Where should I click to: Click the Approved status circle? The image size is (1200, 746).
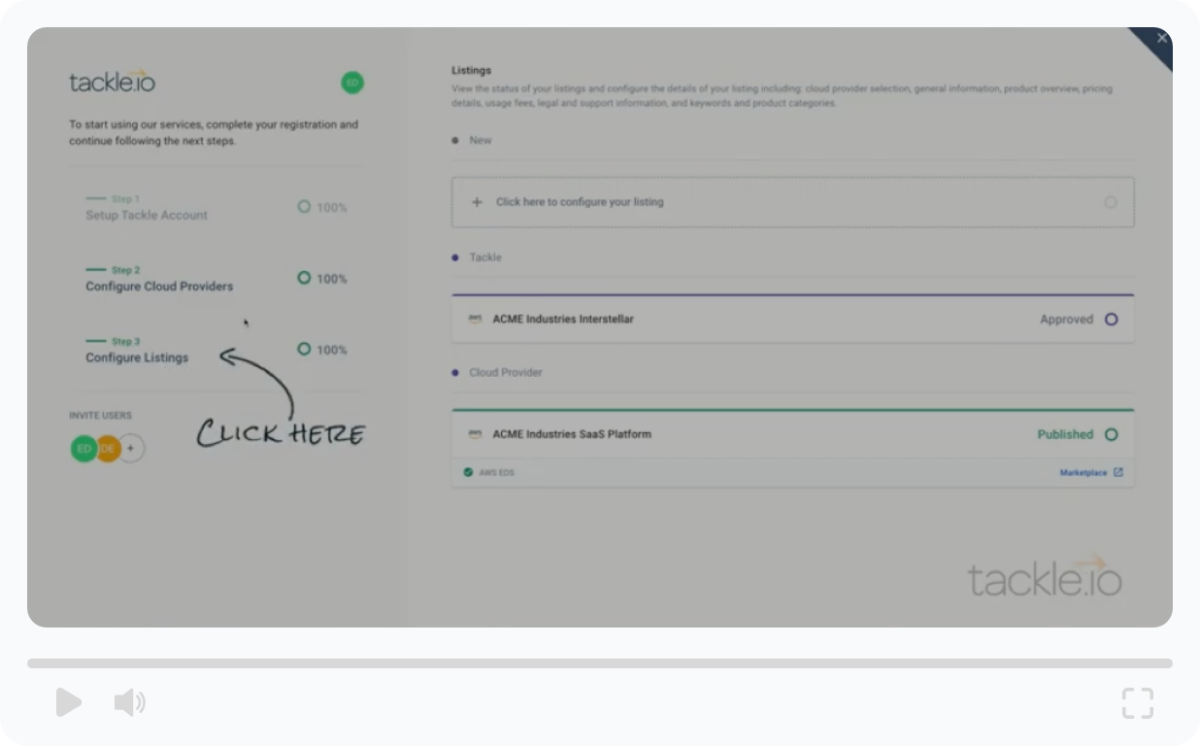click(1111, 320)
